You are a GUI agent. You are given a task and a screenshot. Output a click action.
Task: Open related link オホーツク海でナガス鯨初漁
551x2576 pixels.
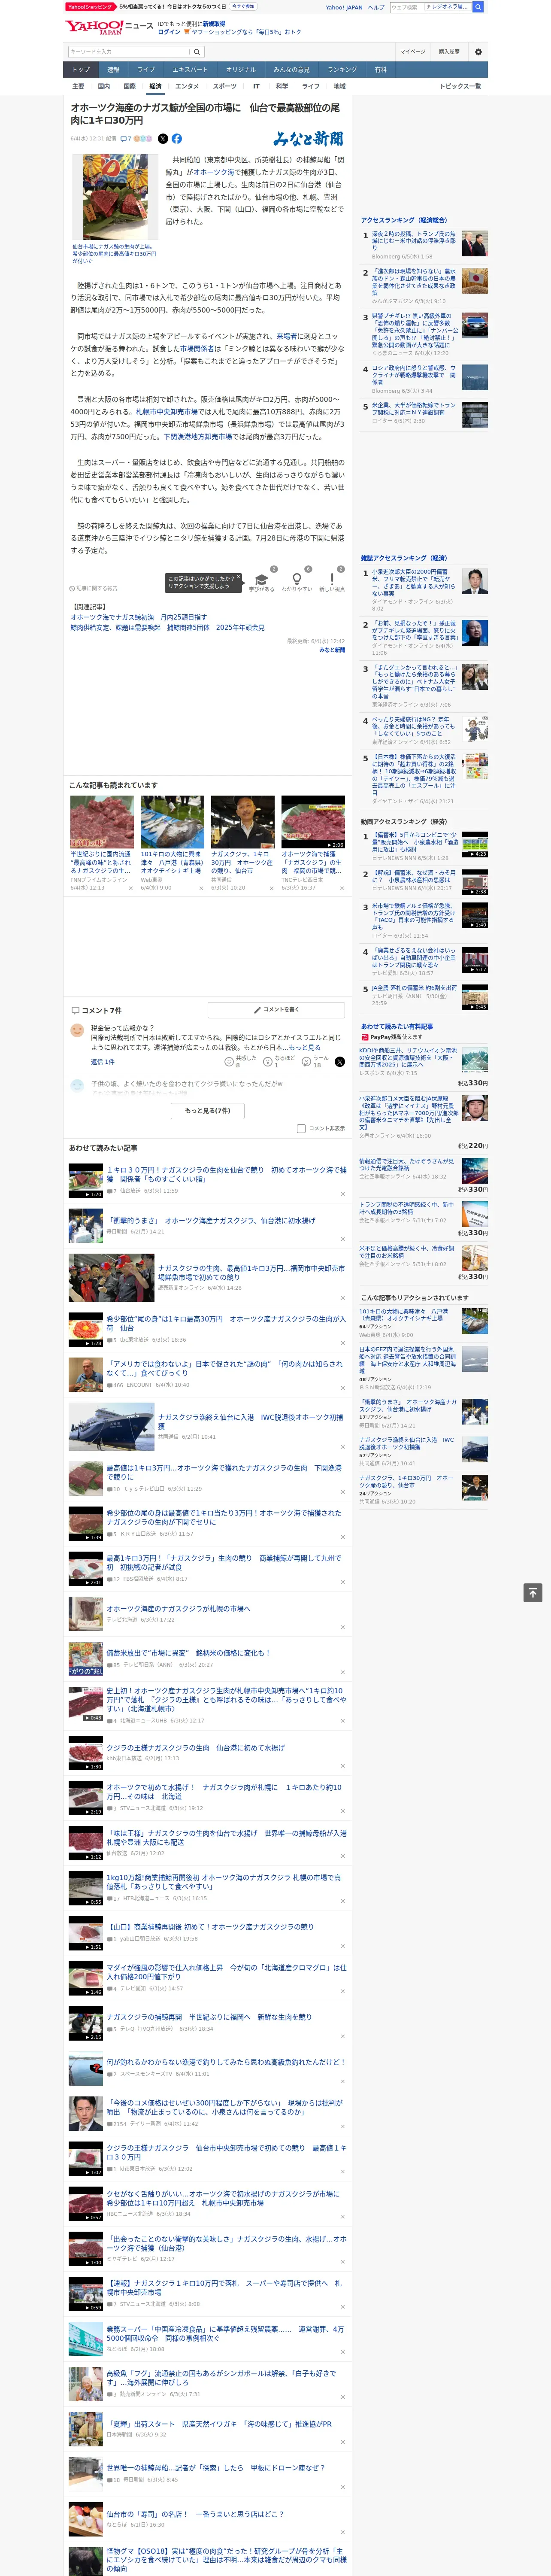pos(139,617)
